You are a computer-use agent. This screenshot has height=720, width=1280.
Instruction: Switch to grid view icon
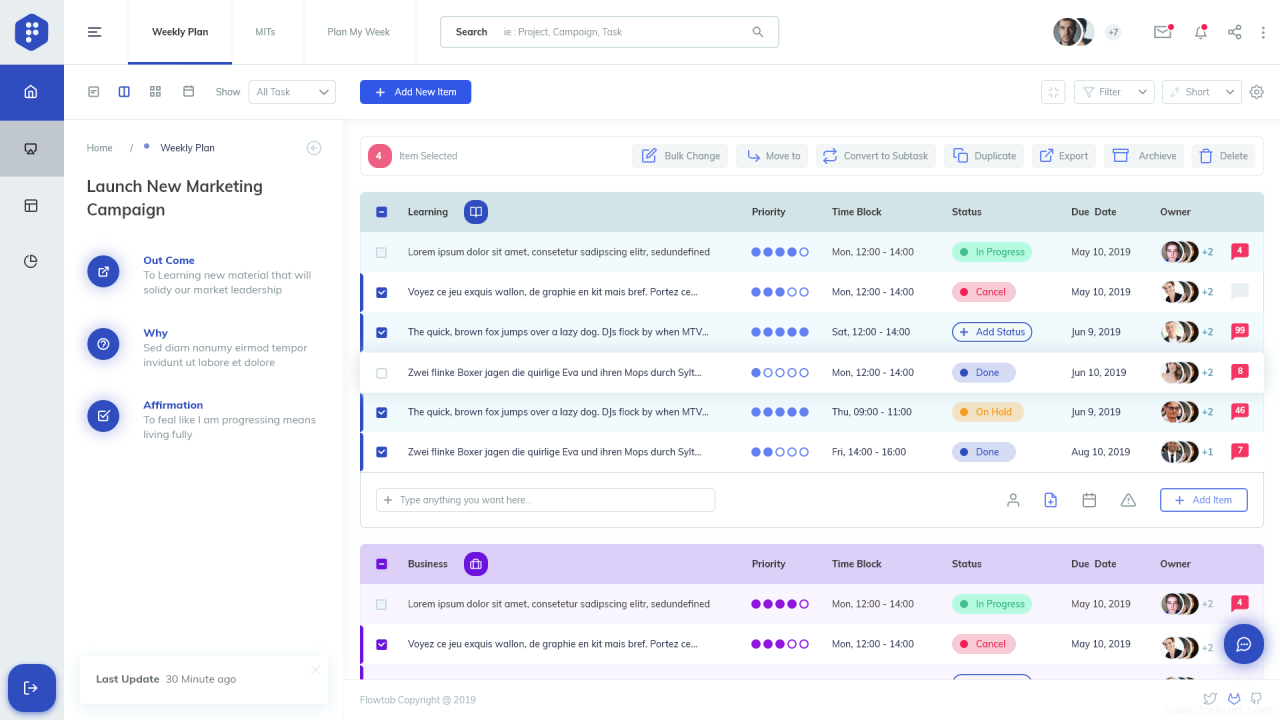tap(155, 91)
